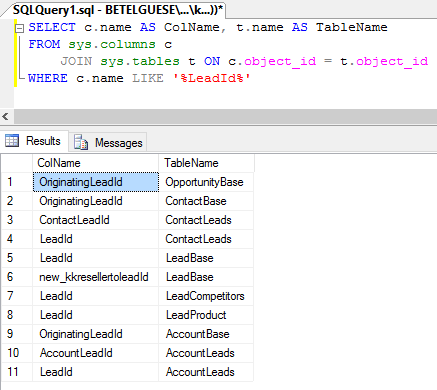Select the LeadCompetitors cell

(206, 296)
